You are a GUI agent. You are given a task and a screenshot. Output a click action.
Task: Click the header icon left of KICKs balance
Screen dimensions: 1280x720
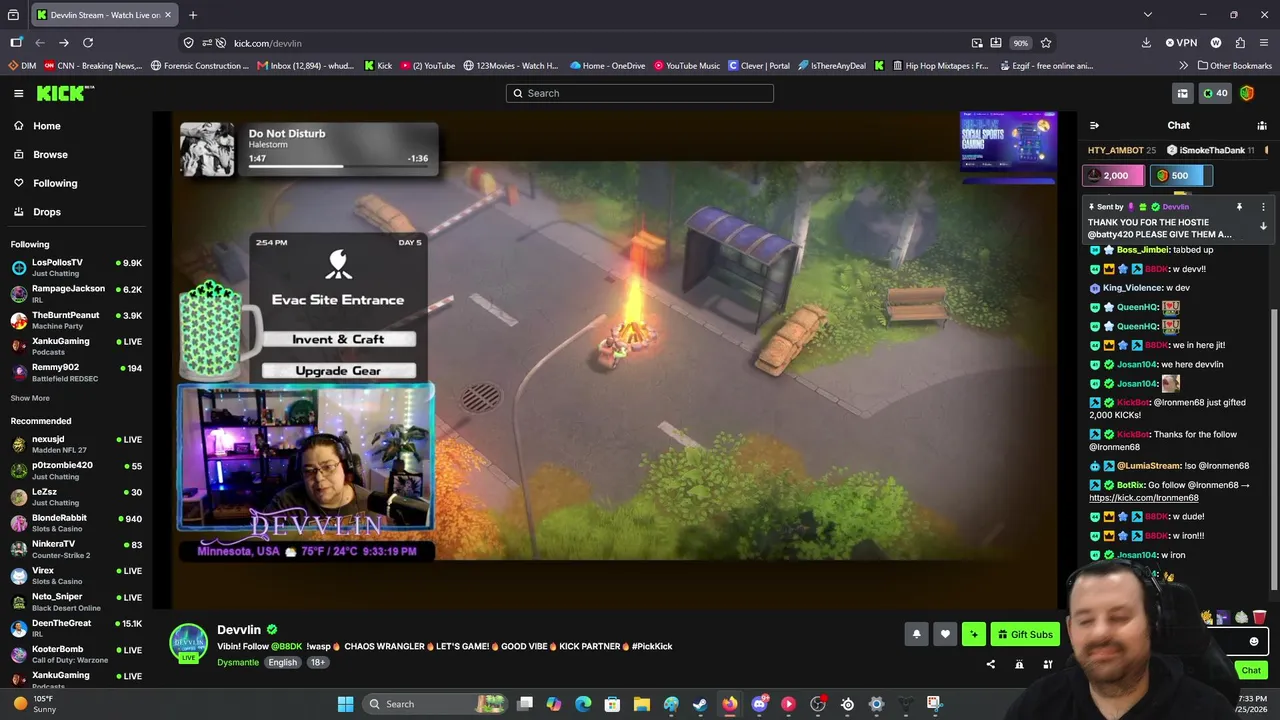coord(1183,93)
